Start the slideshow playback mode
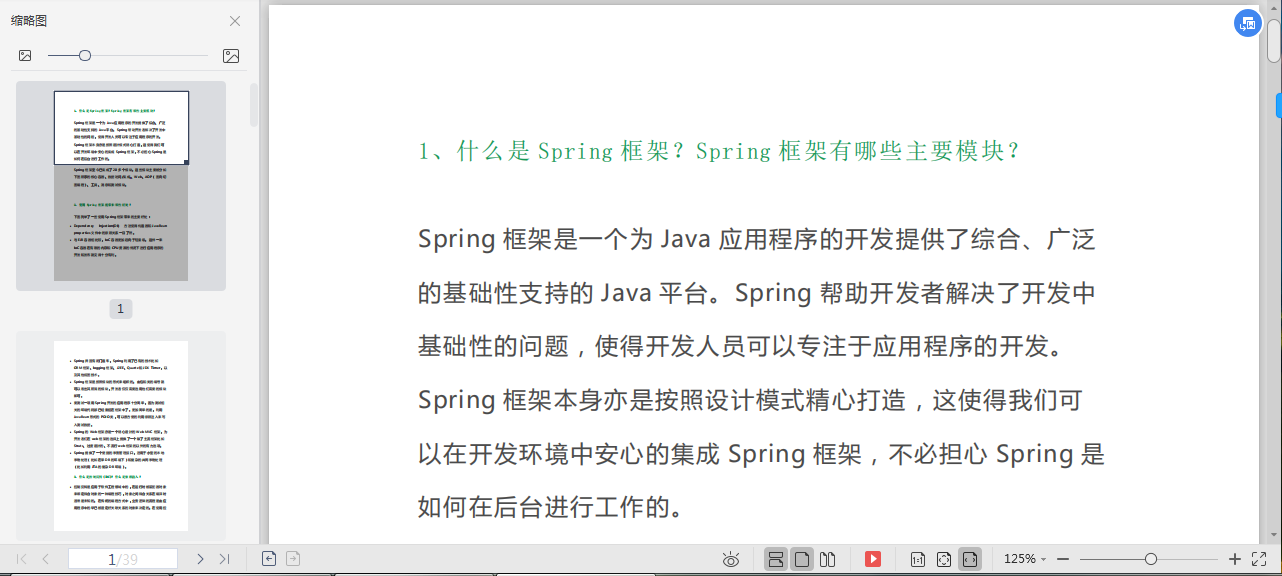1282x576 pixels. coord(872,559)
